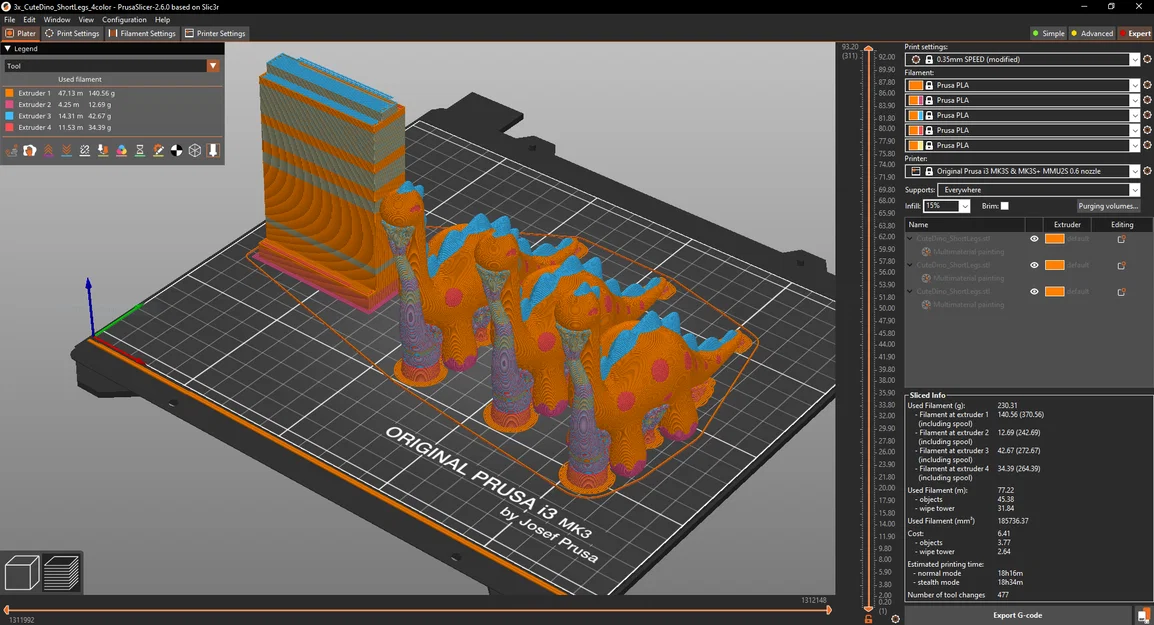Open the Help menu
Screen dimensions: 1154x625
pyautogui.click(x=163, y=20)
